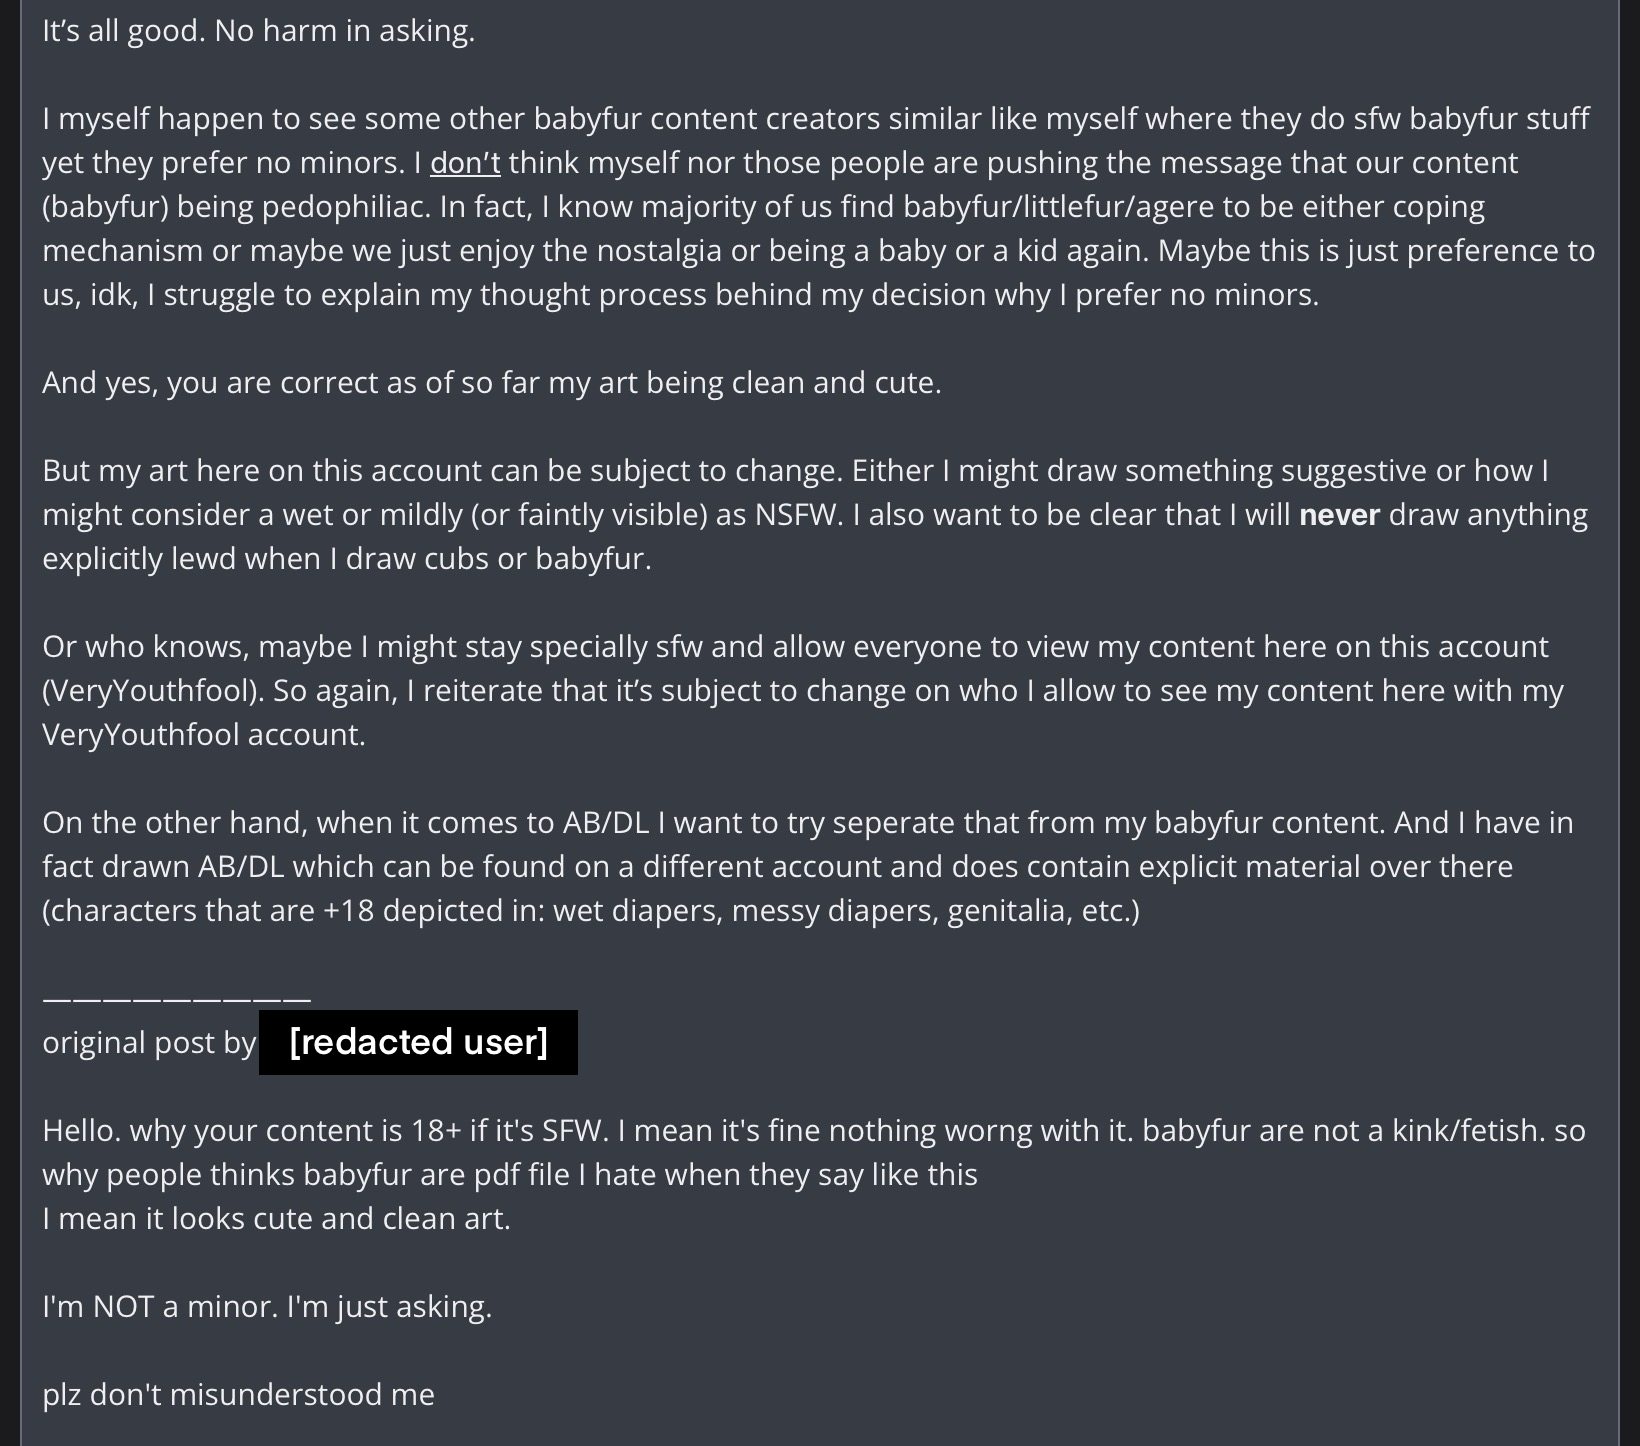Click the line "VeryYouthfool account."
The image size is (1640, 1446).
(x=204, y=735)
